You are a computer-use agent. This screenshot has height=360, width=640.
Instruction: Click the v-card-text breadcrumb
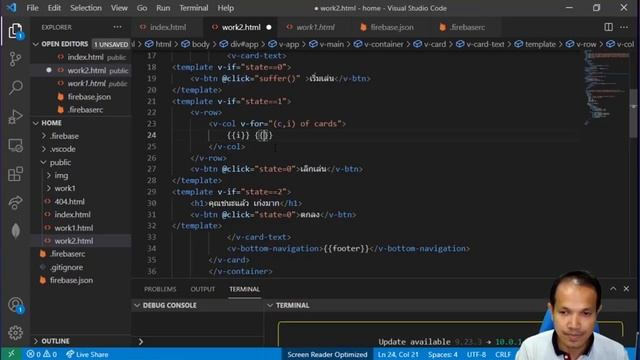click(x=485, y=44)
